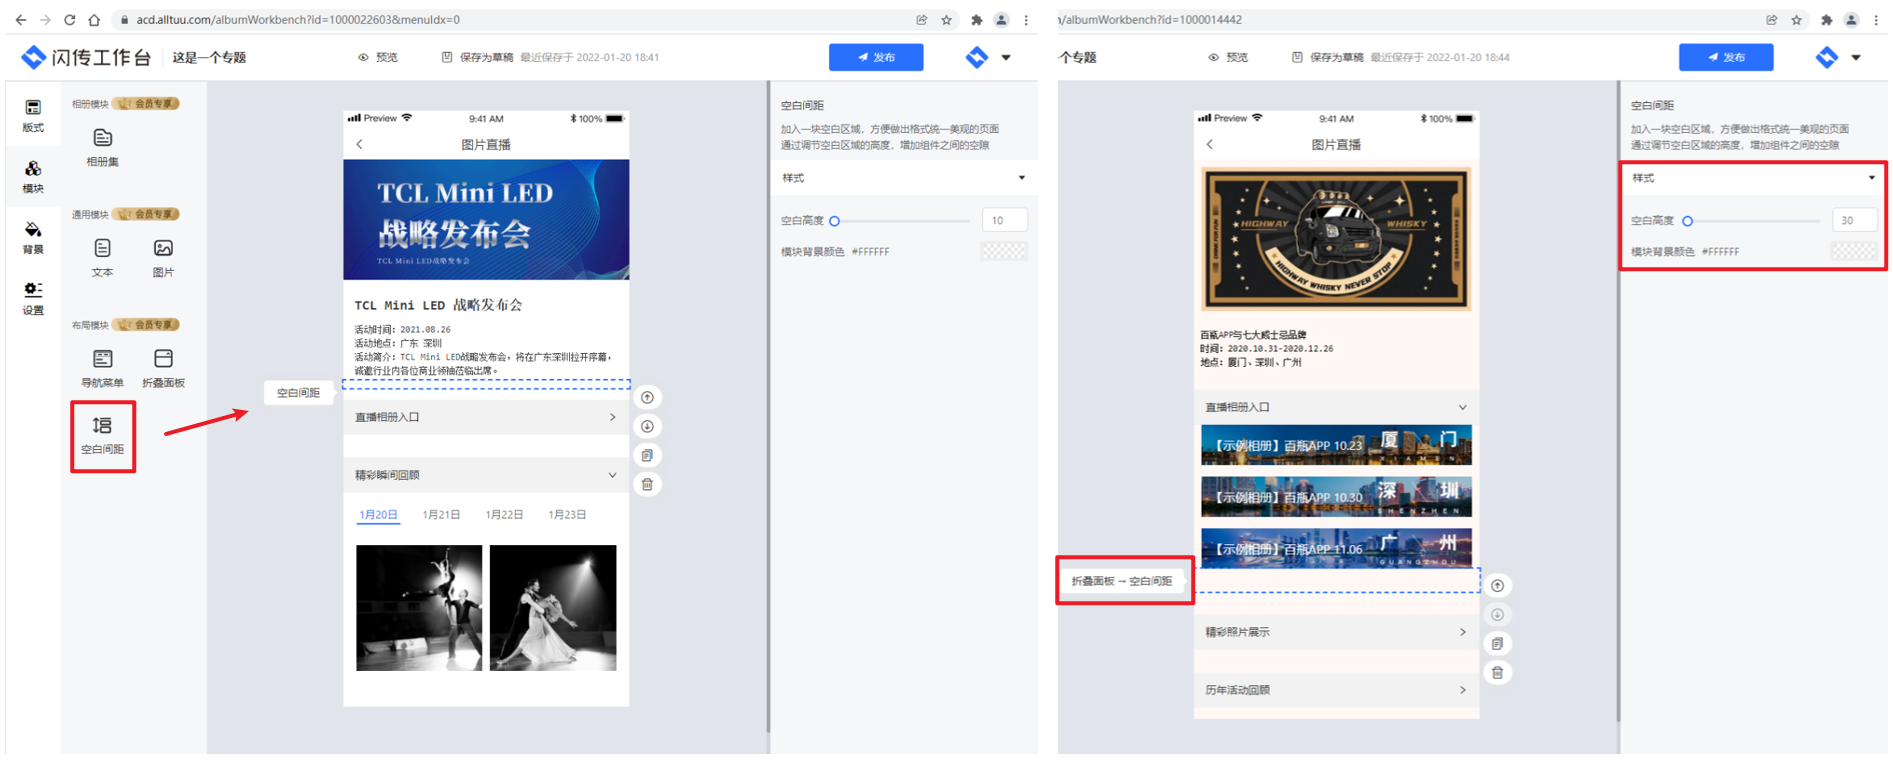Open the 模块 modules section in sidebar
The height and width of the screenshot is (760, 1893).
[33, 177]
